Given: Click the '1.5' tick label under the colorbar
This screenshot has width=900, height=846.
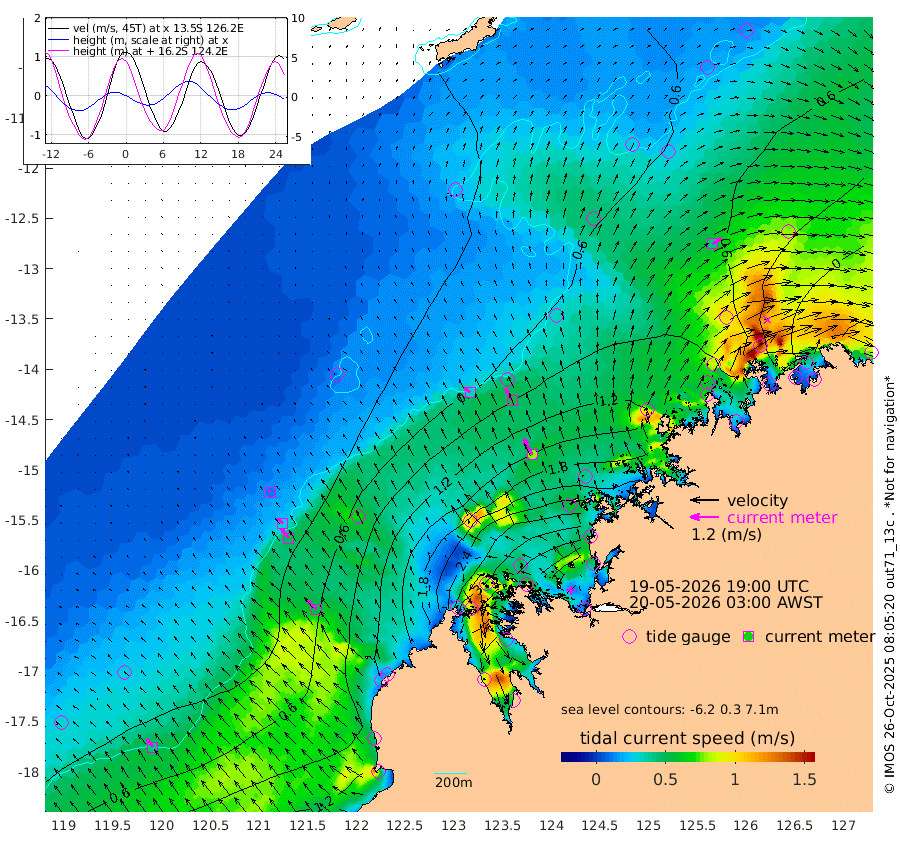Looking at the screenshot, I should pyautogui.click(x=804, y=779).
